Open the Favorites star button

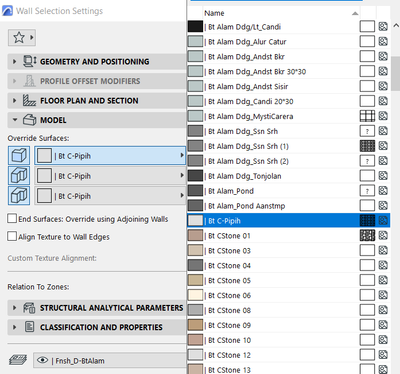(x=22, y=38)
